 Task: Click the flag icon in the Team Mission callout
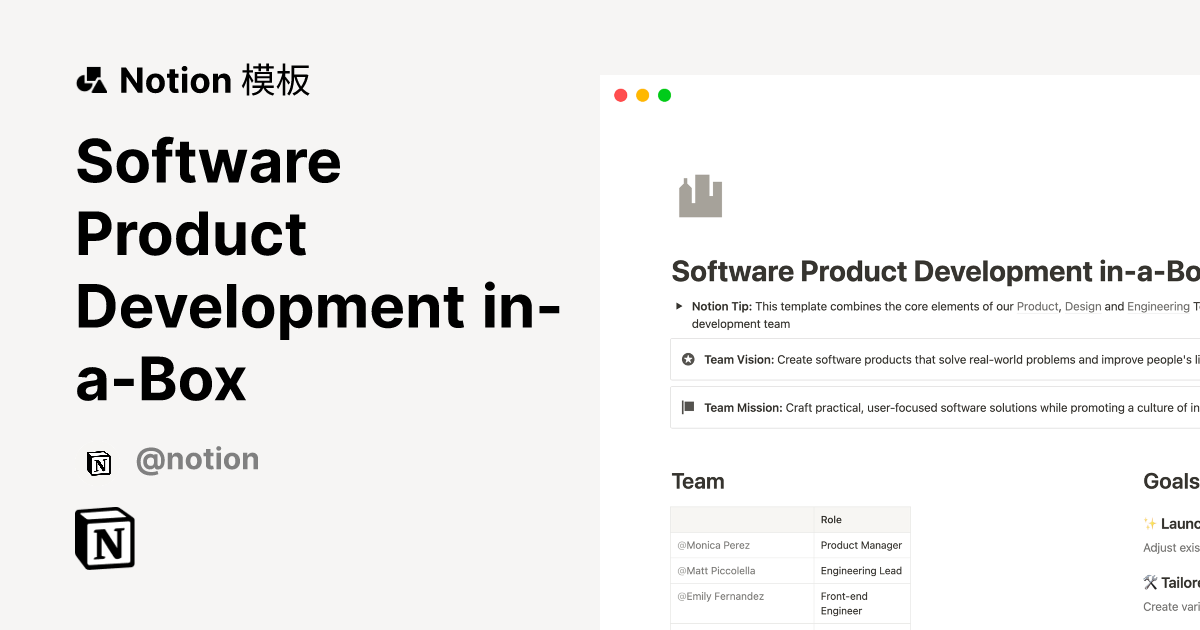click(687, 407)
